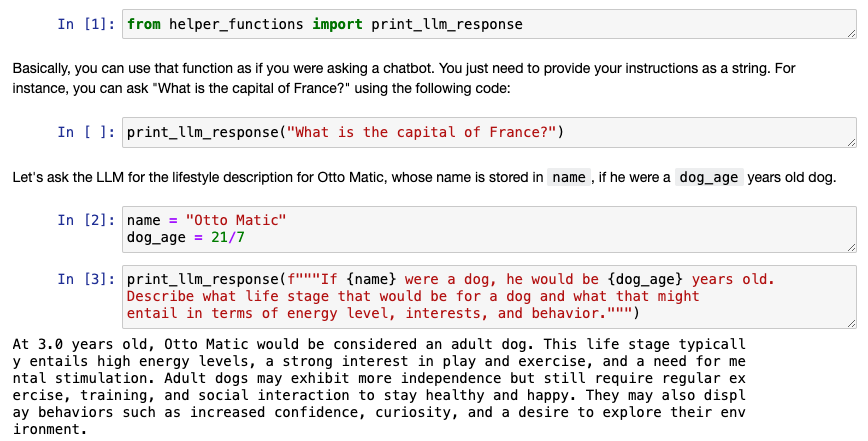The image size is (868, 441).
Task: Click the In [2] cell prompt
Action: (x=87, y=220)
